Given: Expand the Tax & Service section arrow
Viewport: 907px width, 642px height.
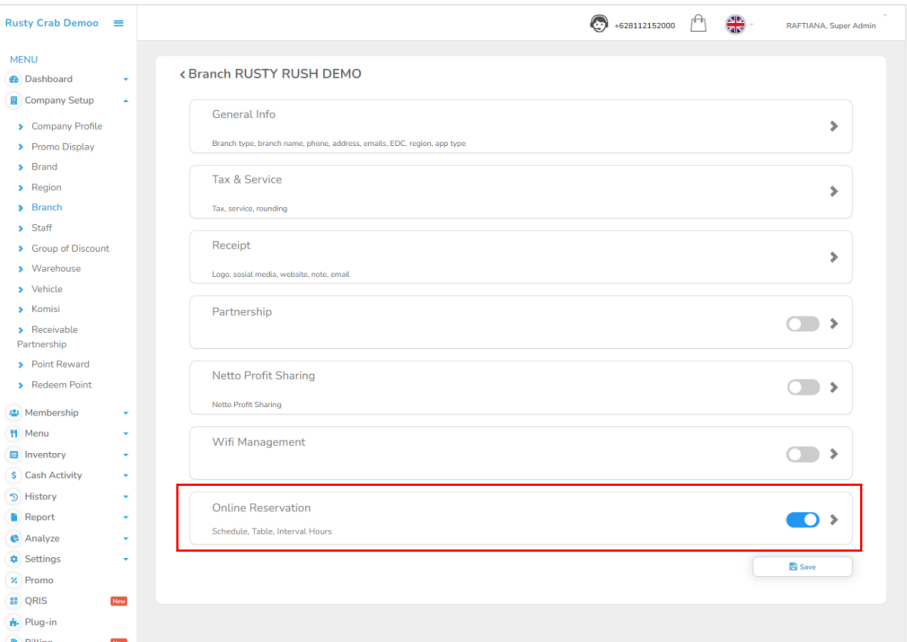Looking at the screenshot, I should (834, 191).
